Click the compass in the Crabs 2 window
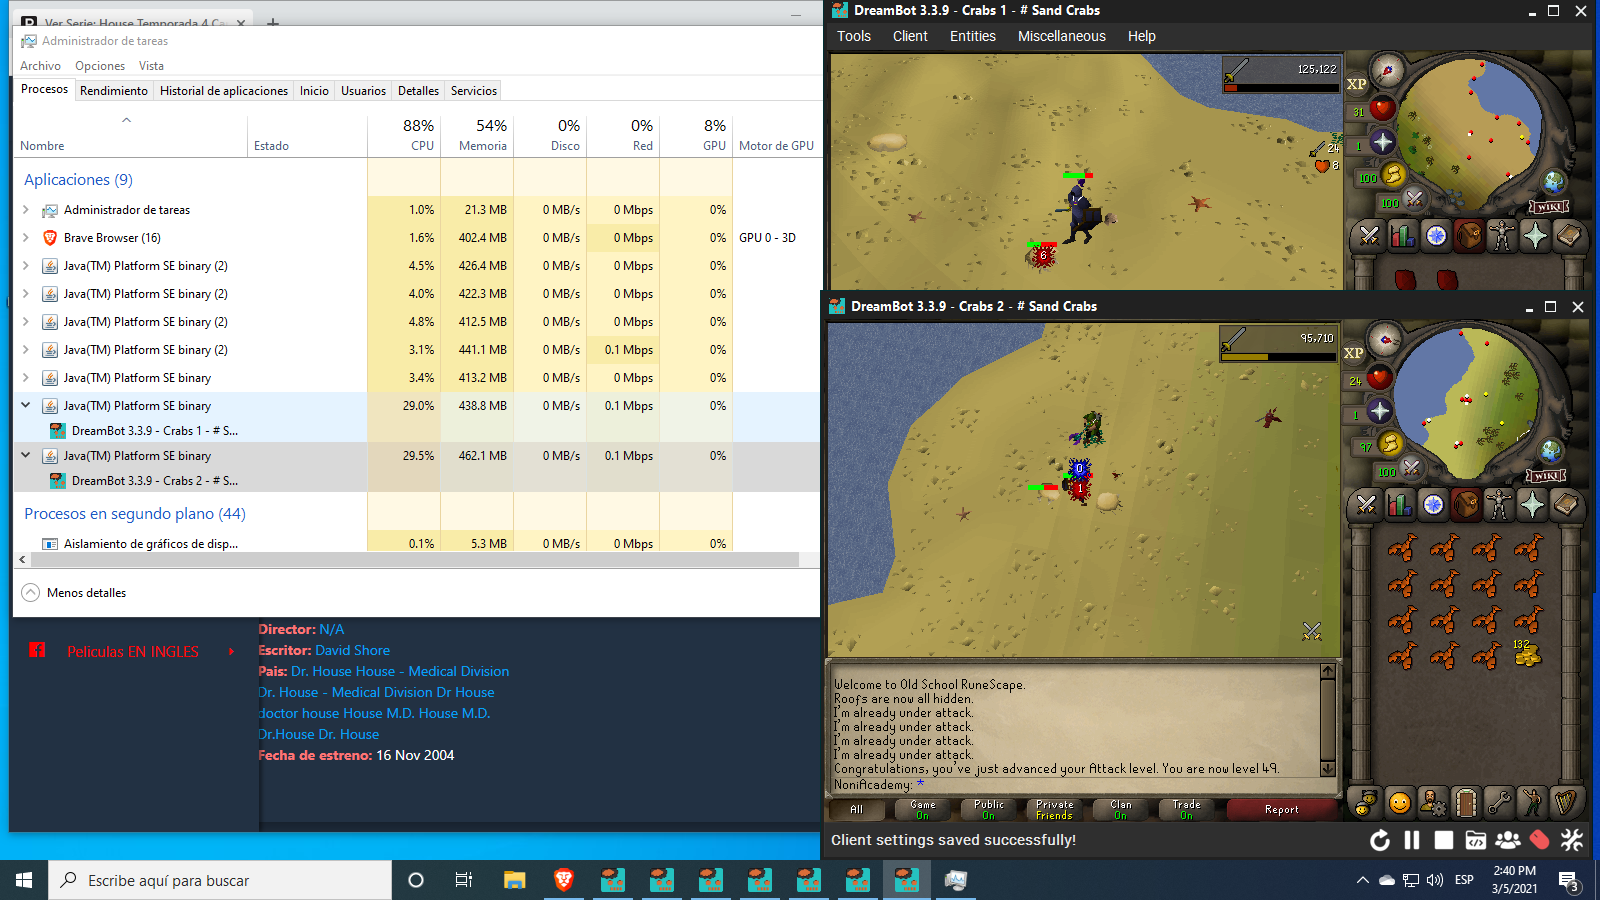Viewport: 1600px width, 900px height. point(1384,340)
